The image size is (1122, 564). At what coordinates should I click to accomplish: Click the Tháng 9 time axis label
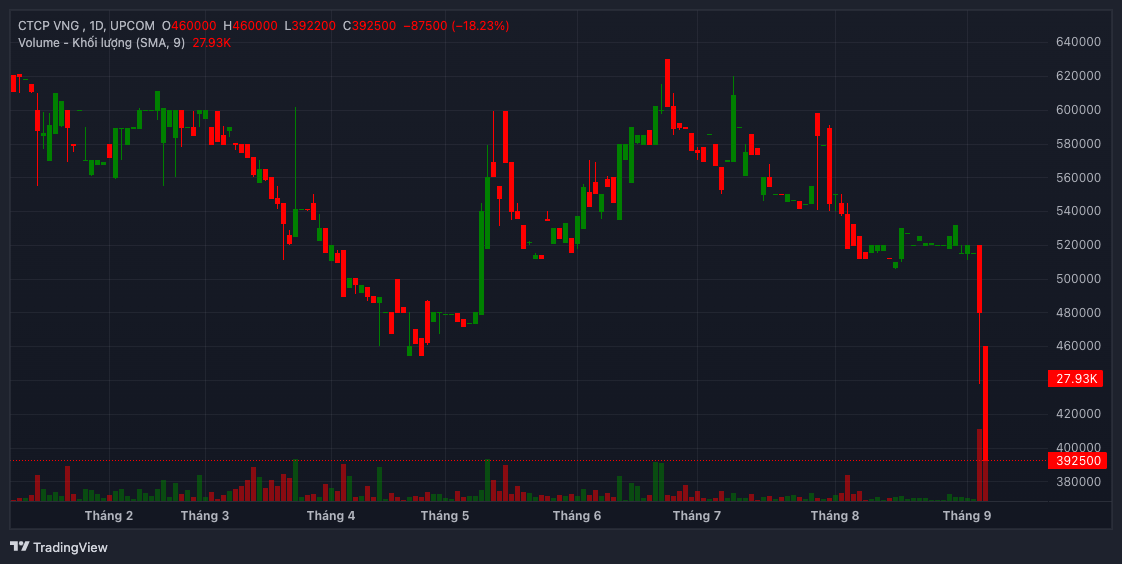click(x=967, y=516)
